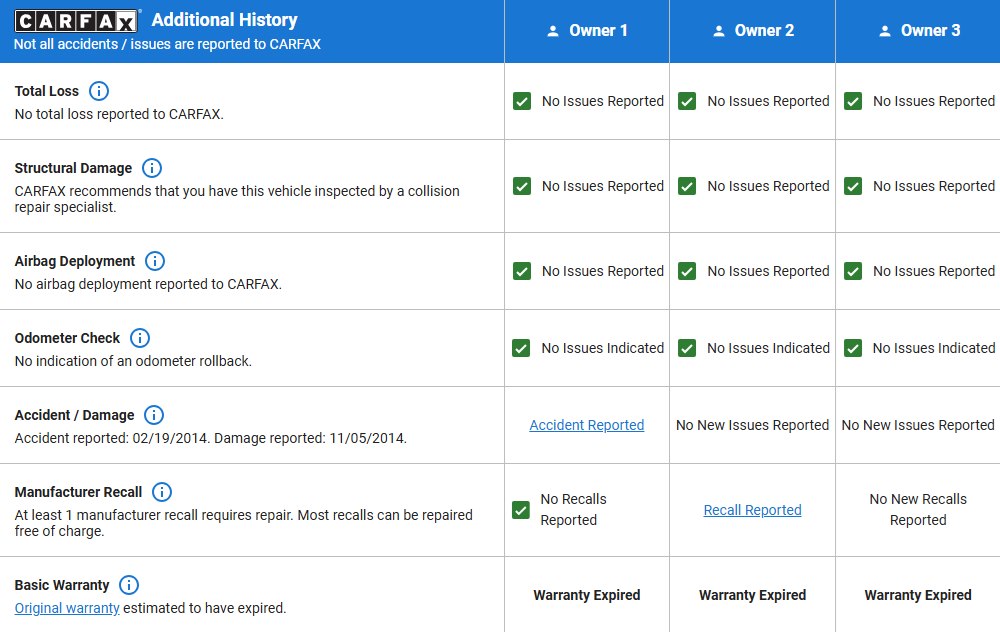Click Structural Damage 'No Issues Reported' text, Owner 2
The image size is (1000, 632).
tap(768, 186)
